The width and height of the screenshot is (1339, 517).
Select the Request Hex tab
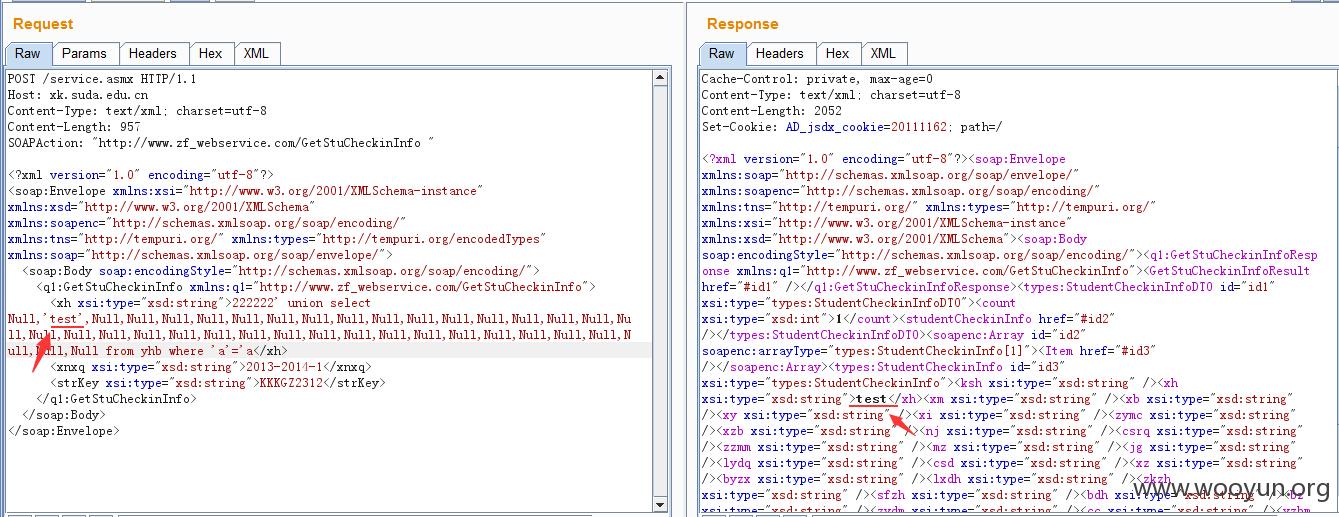(211, 54)
